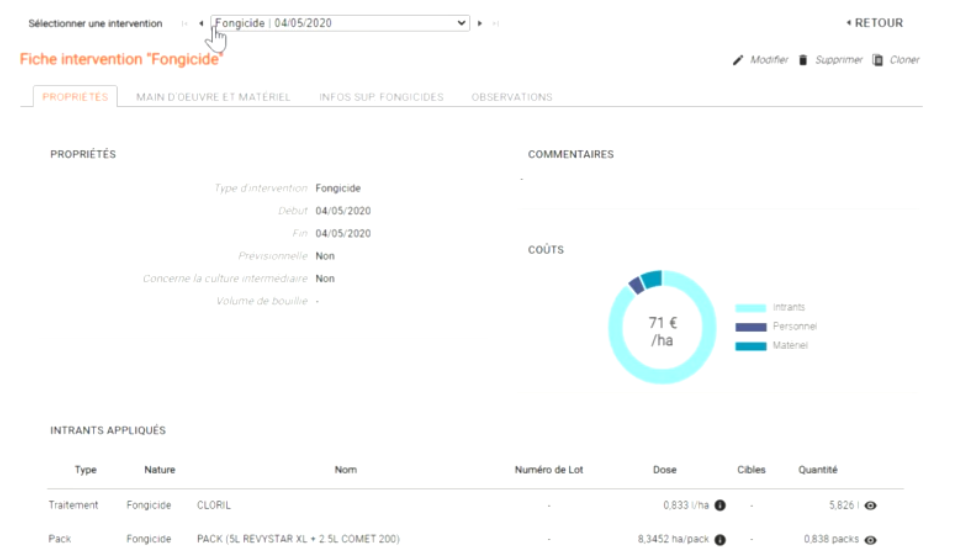Click the 0,838 packs quantity value

(831, 539)
